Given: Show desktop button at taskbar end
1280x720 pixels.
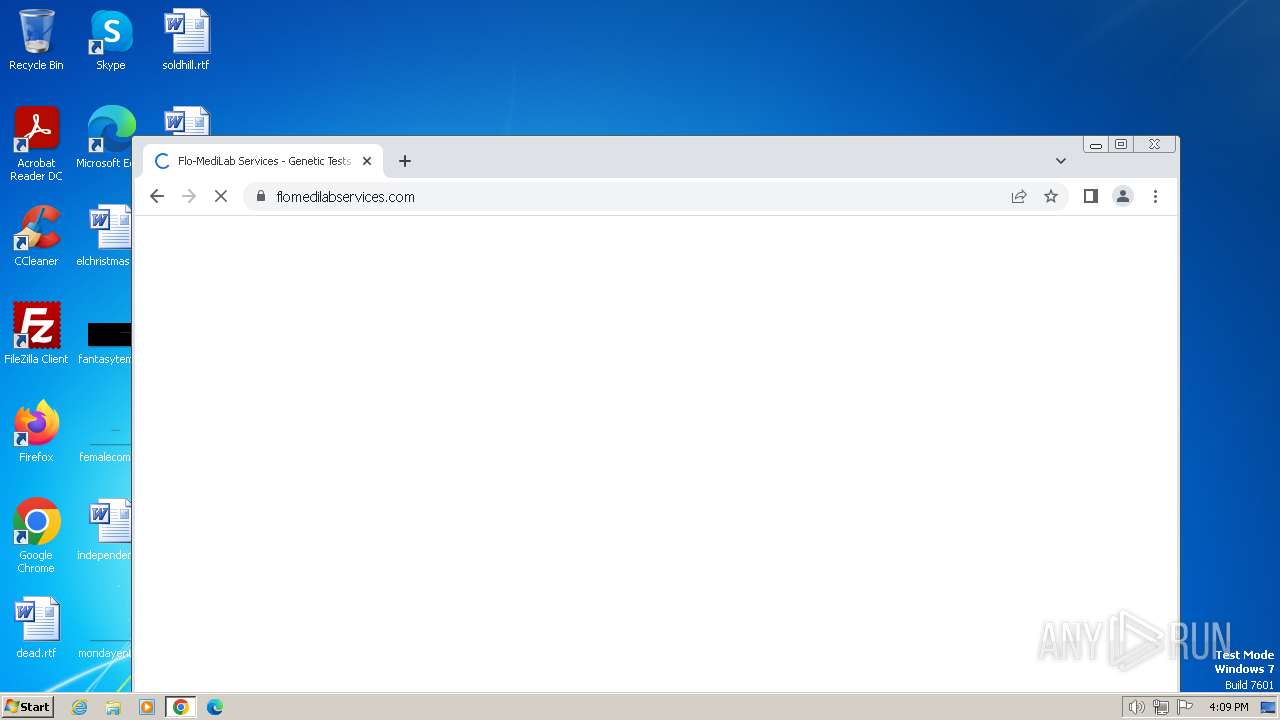Looking at the screenshot, I should [1268, 707].
